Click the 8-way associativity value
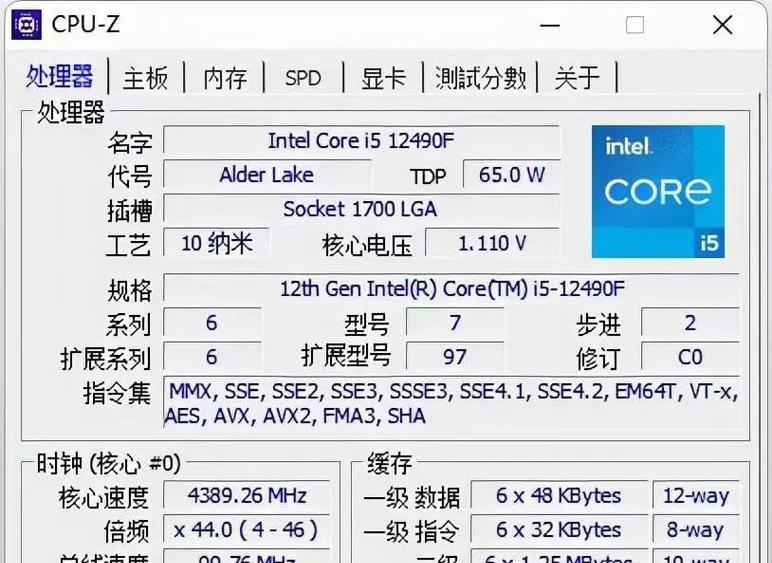 coord(696,530)
